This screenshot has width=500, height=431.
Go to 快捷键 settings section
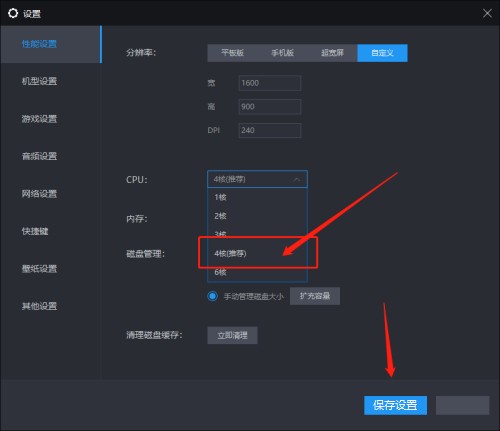[35, 231]
